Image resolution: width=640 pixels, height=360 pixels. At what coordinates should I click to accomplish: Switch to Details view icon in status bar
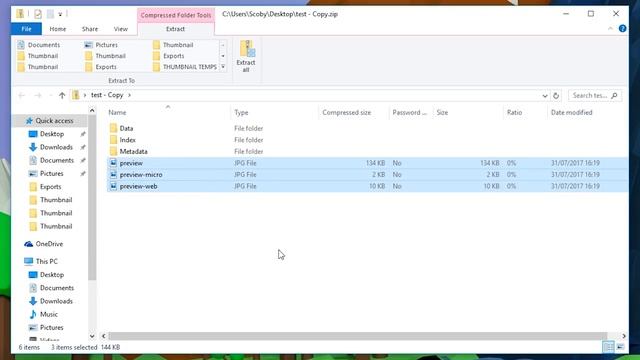pos(608,347)
